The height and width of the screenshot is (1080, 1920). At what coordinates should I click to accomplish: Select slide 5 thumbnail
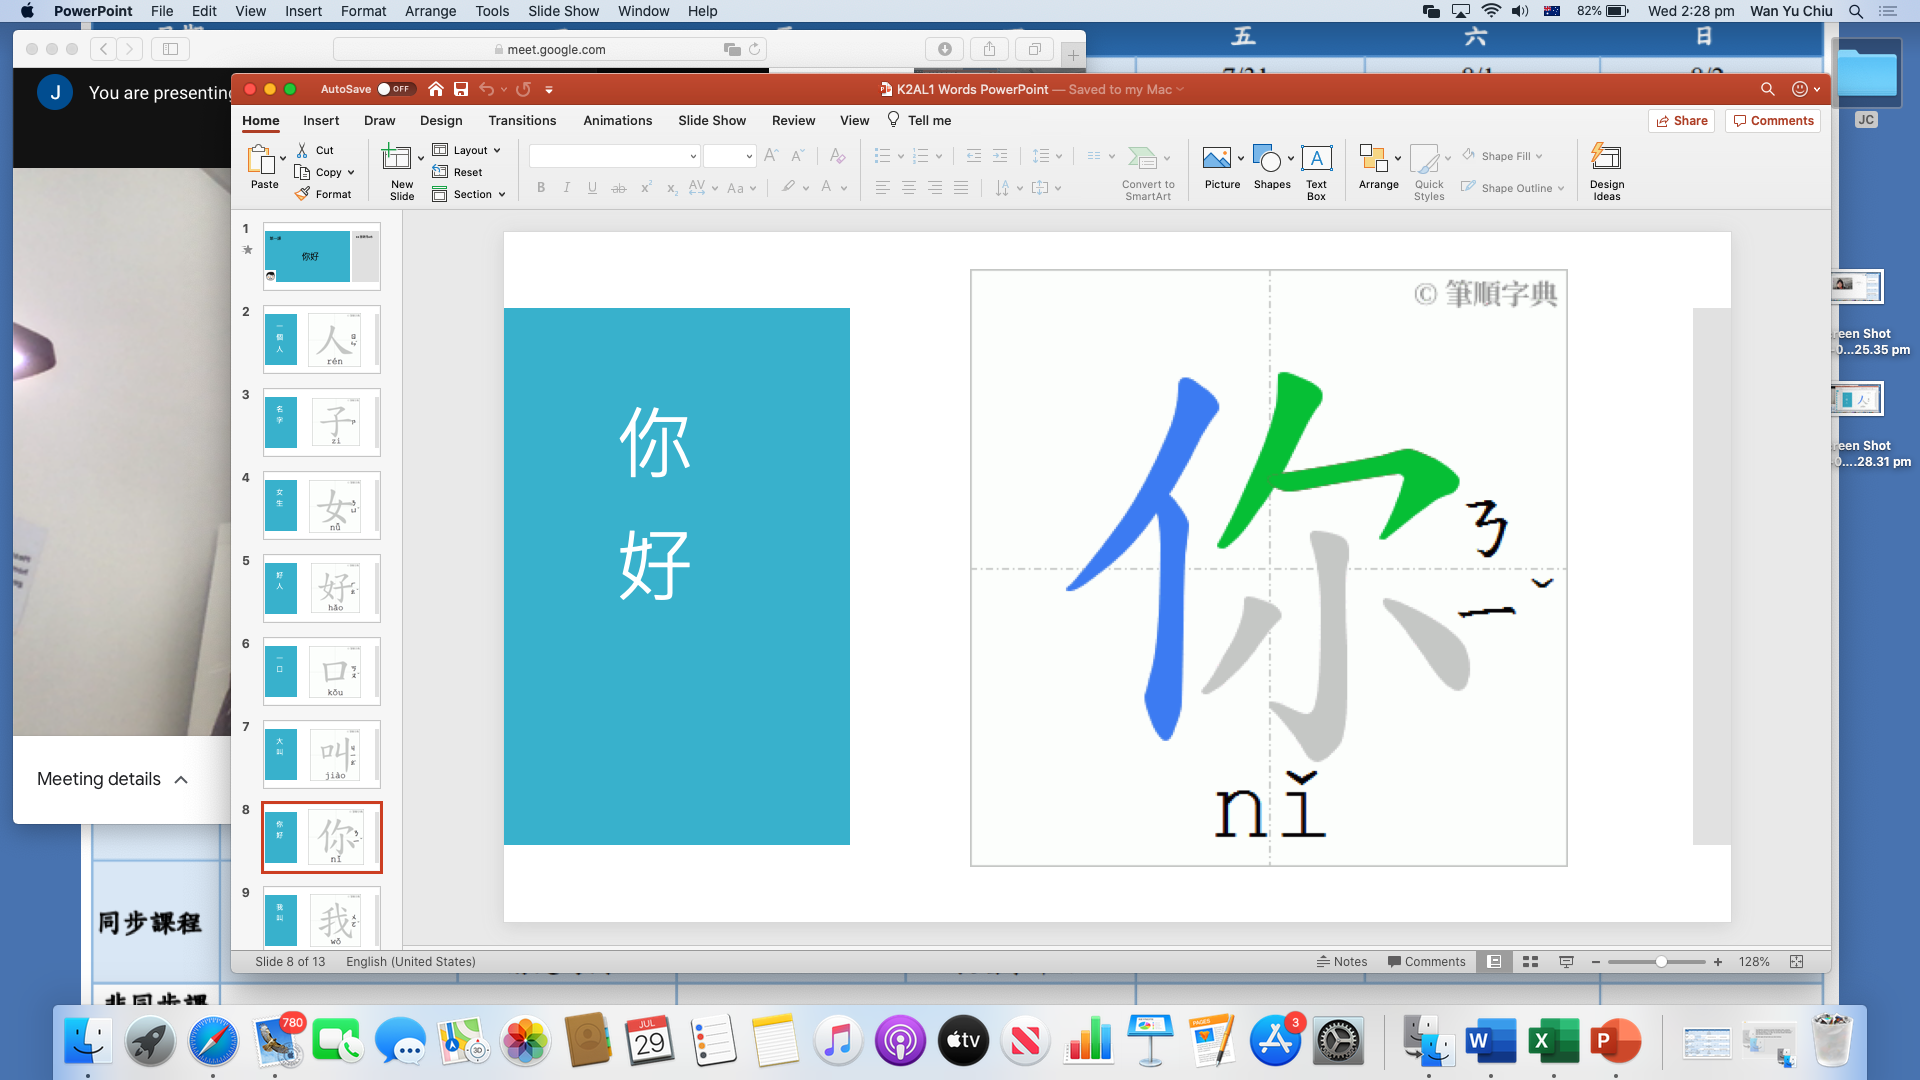point(322,588)
